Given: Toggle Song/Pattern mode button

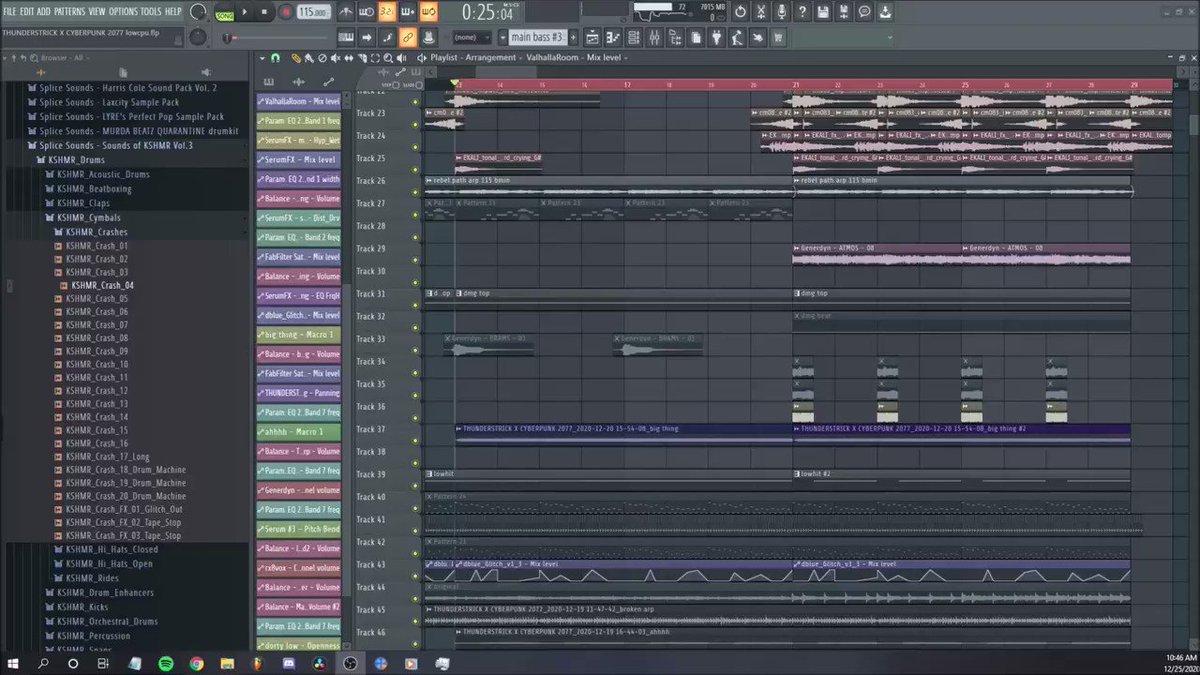Looking at the screenshot, I should pos(225,12).
